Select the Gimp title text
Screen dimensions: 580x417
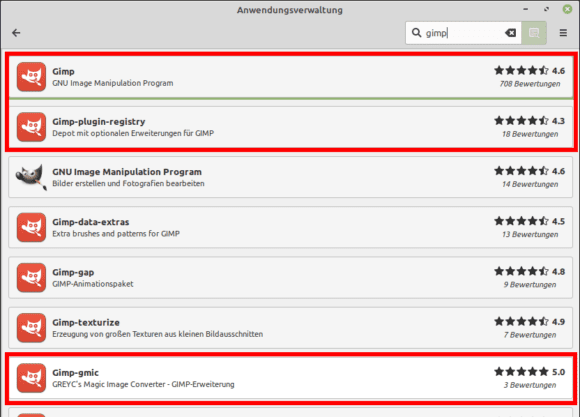point(63,71)
